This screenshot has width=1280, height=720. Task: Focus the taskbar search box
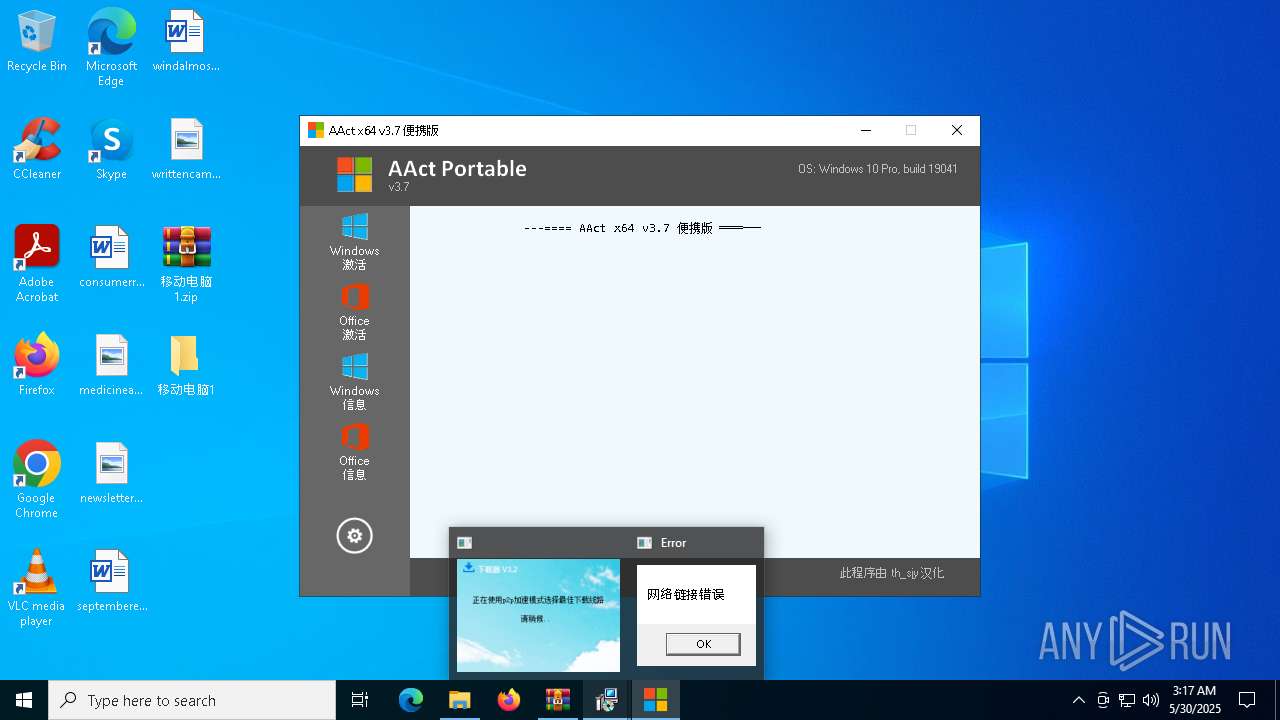click(192, 700)
